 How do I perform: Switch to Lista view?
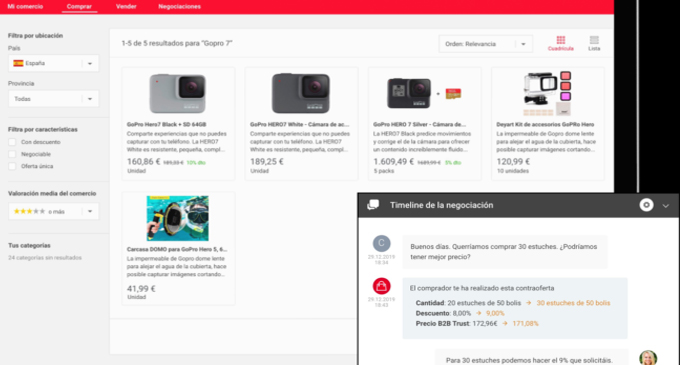pos(594,43)
